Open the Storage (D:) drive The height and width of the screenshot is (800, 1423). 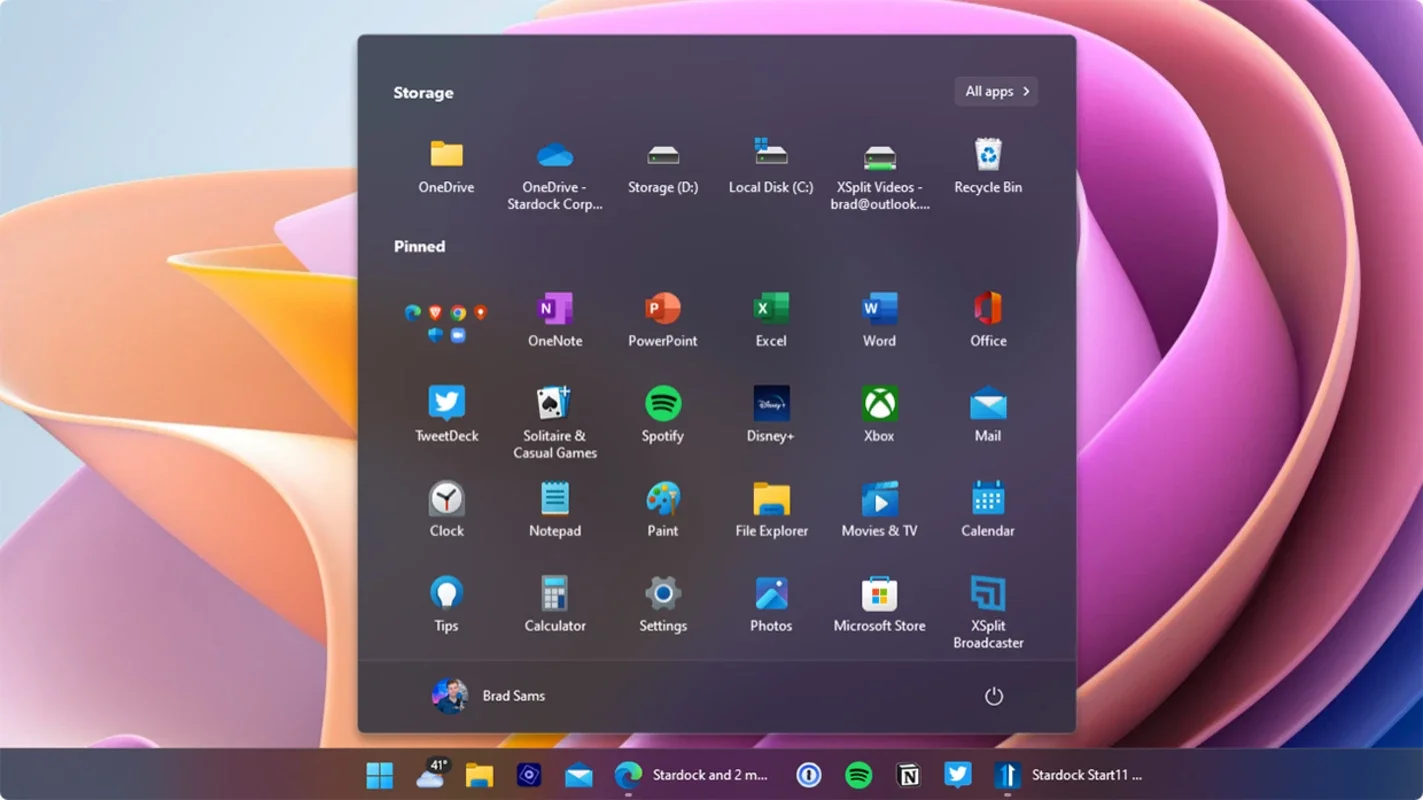tap(663, 167)
